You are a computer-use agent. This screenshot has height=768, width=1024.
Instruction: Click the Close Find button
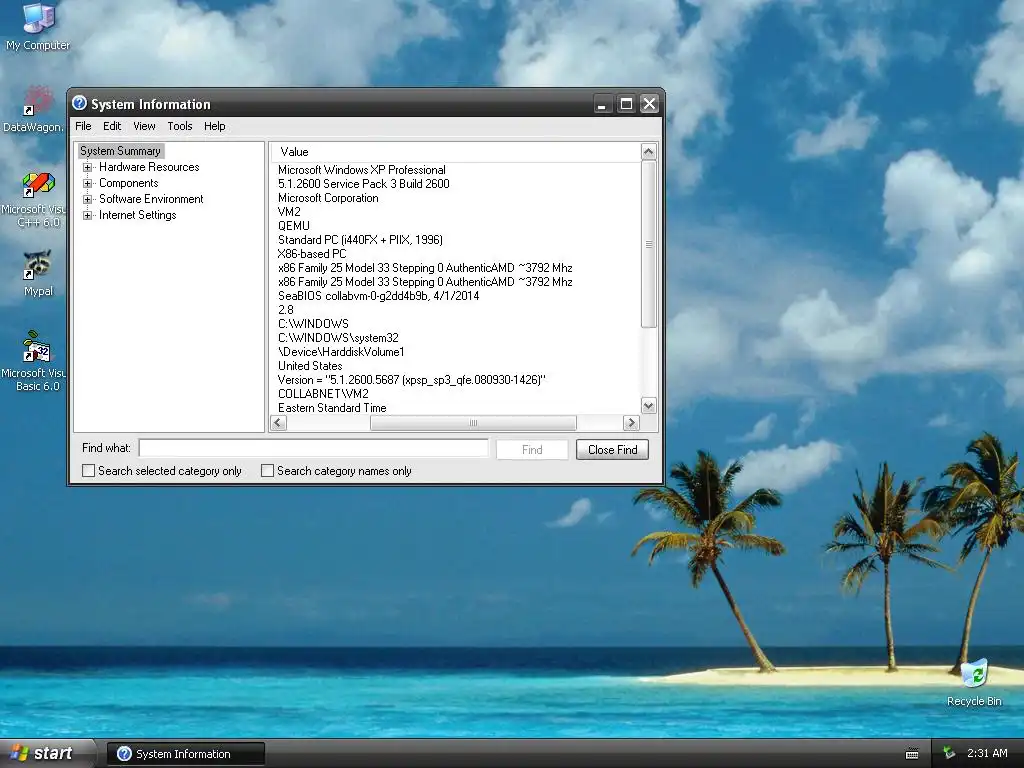coord(613,449)
